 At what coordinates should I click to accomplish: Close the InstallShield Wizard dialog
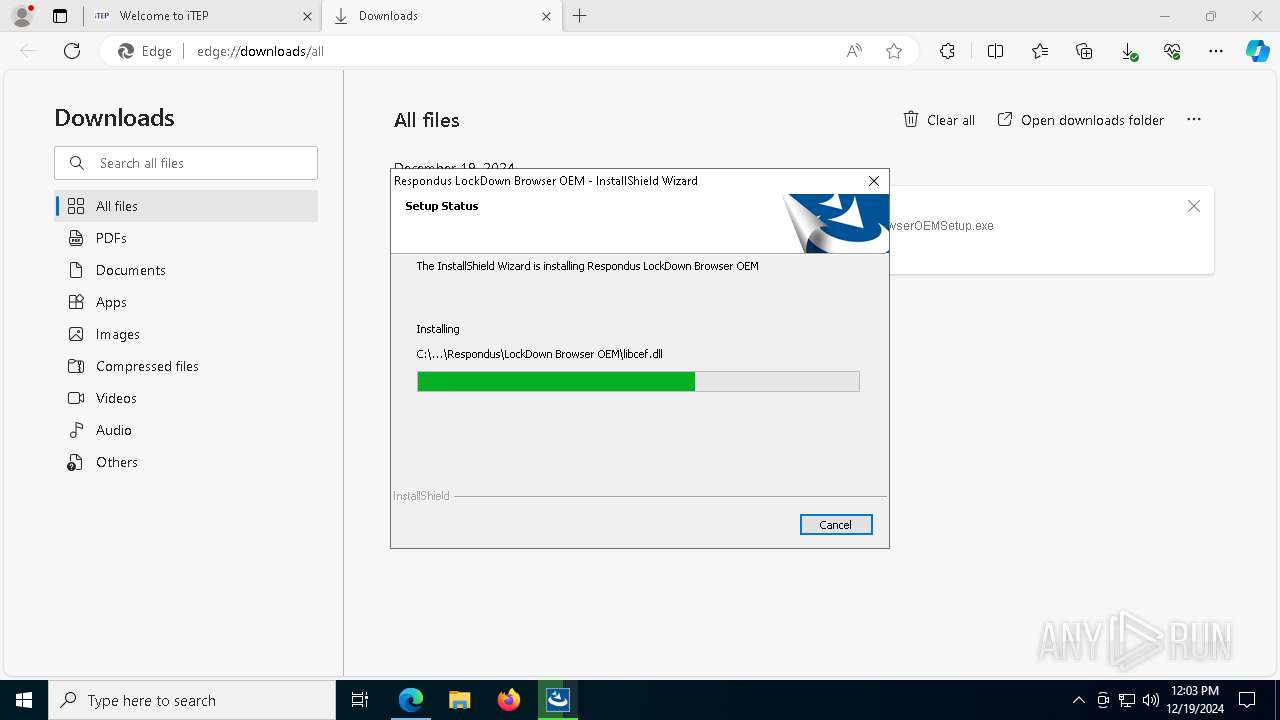pyautogui.click(x=874, y=181)
